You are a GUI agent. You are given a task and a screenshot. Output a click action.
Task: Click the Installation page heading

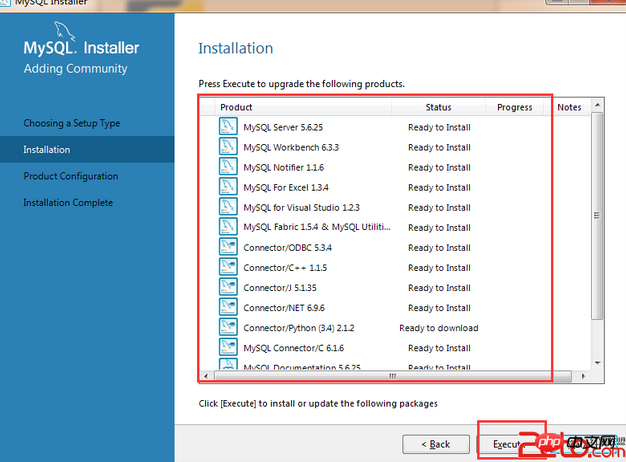click(236, 48)
